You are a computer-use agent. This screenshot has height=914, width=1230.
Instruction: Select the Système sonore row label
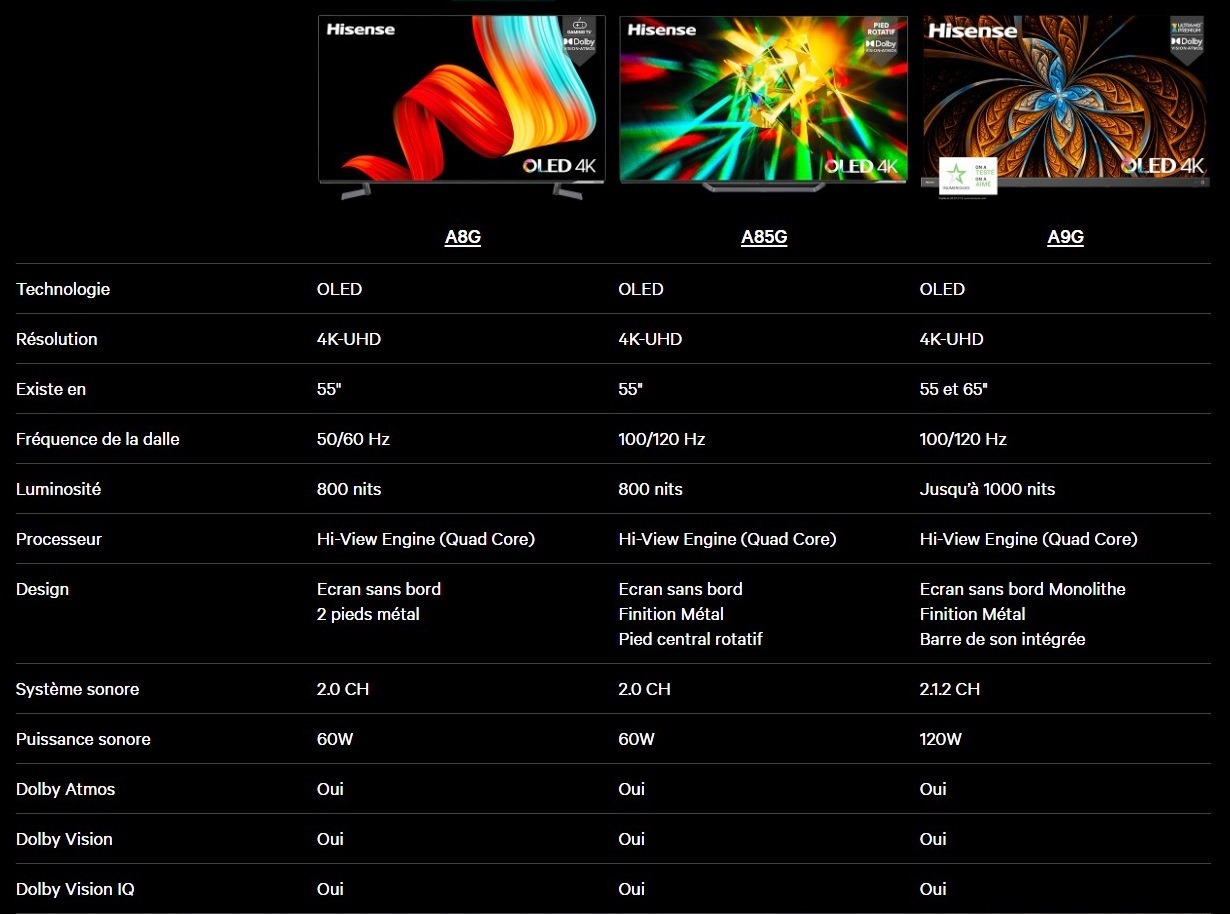[77, 689]
